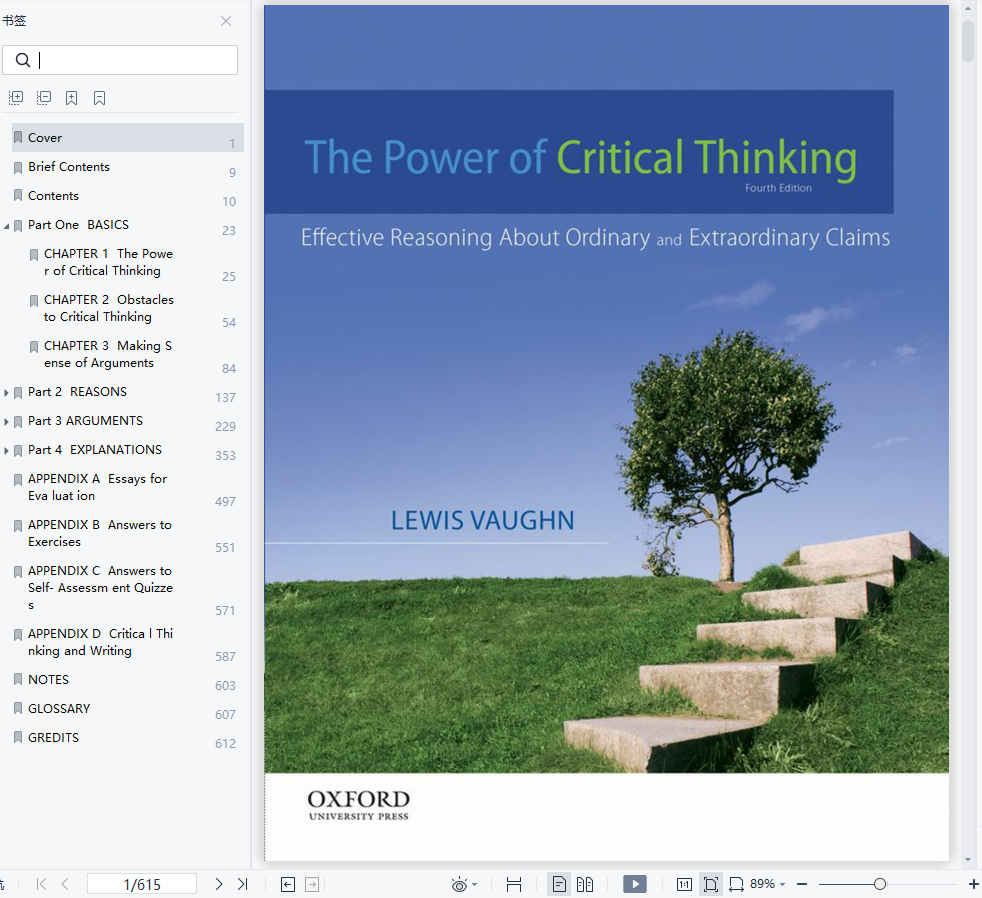Image resolution: width=982 pixels, height=898 pixels.
Task: Open the 89% zoom level dropdown
Action: tap(767, 884)
